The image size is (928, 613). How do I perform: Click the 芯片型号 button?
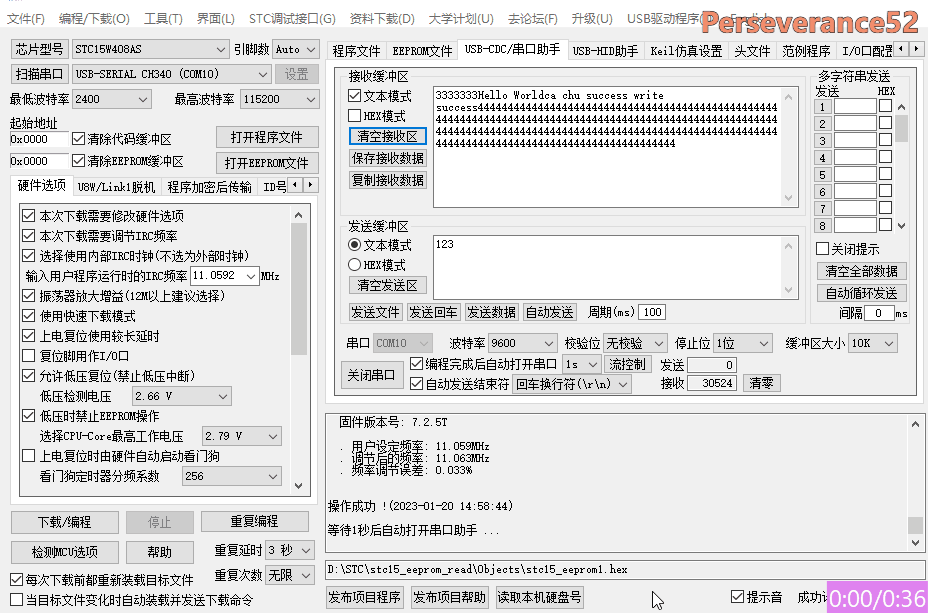[40, 49]
